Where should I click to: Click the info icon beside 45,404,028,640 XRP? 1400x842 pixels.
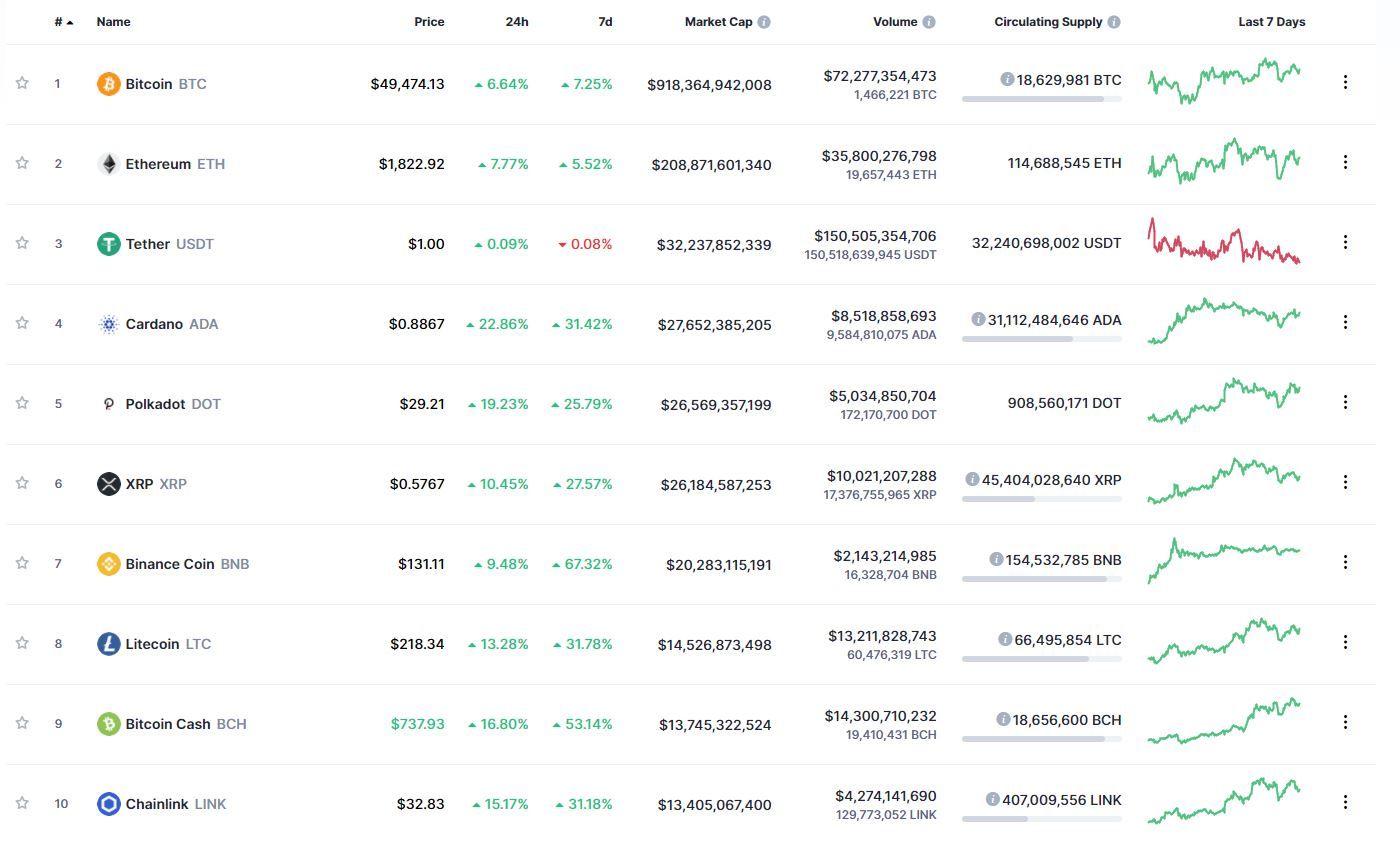coord(972,480)
